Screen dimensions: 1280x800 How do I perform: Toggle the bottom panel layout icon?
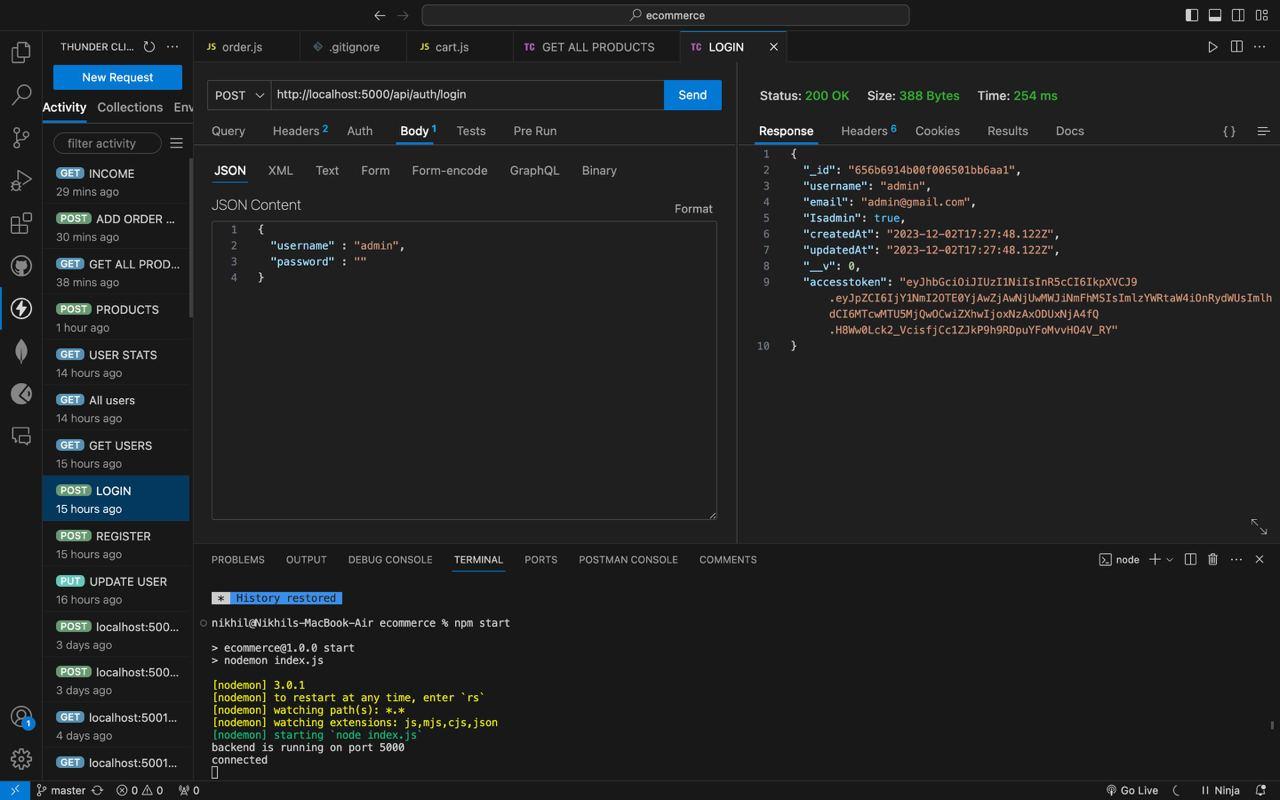click(x=1215, y=15)
